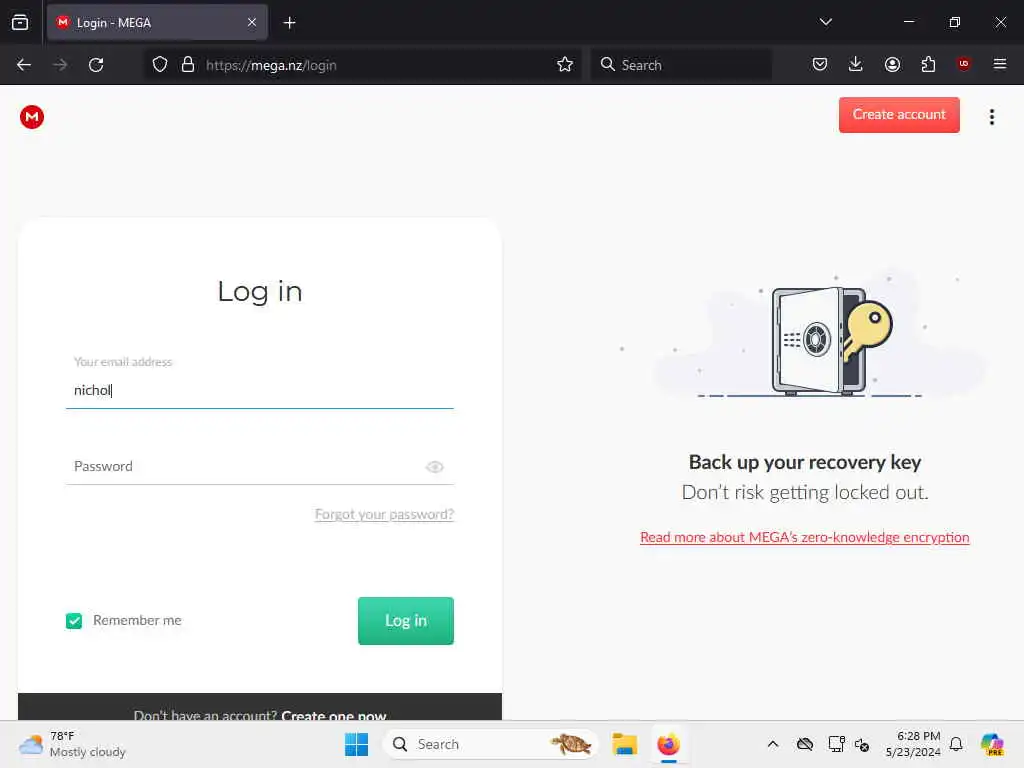The image size is (1024, 768).
Task: Open the Windows Start menu
Action: [356, 744]
